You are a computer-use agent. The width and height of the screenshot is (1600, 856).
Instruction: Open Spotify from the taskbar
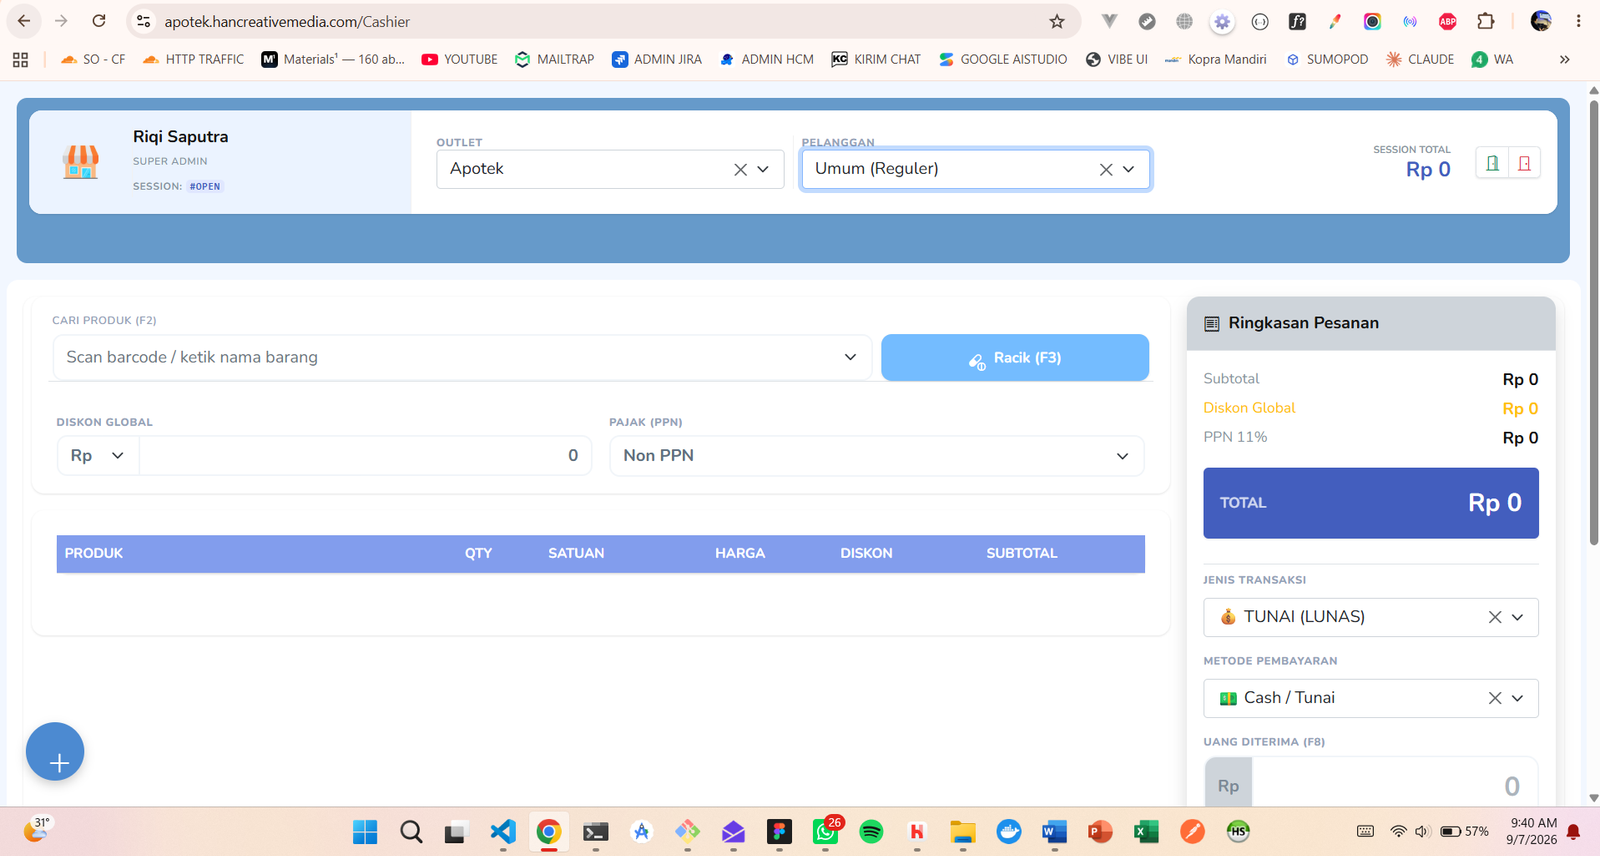coord(871,831)
